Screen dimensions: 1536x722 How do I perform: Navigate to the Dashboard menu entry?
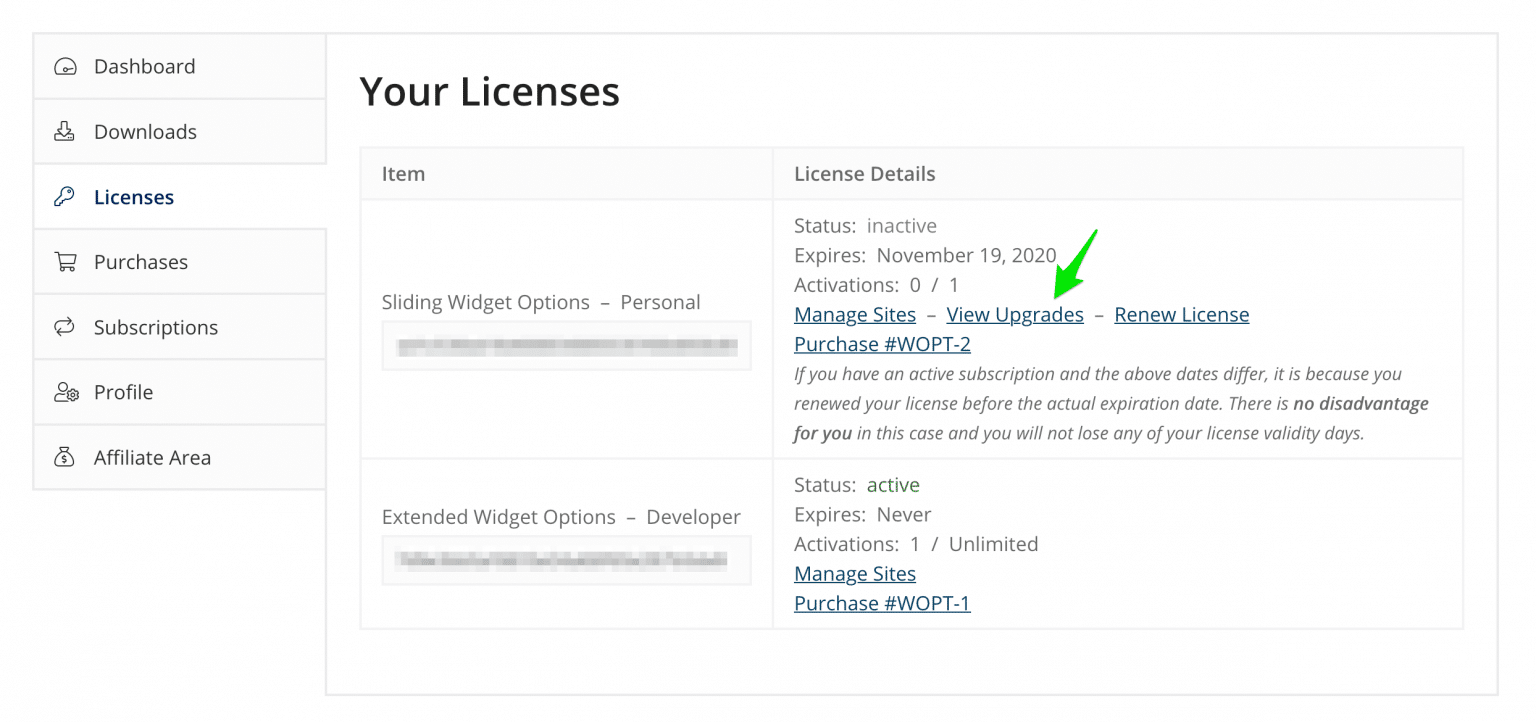pyautogui.click(x=144, y=66)
